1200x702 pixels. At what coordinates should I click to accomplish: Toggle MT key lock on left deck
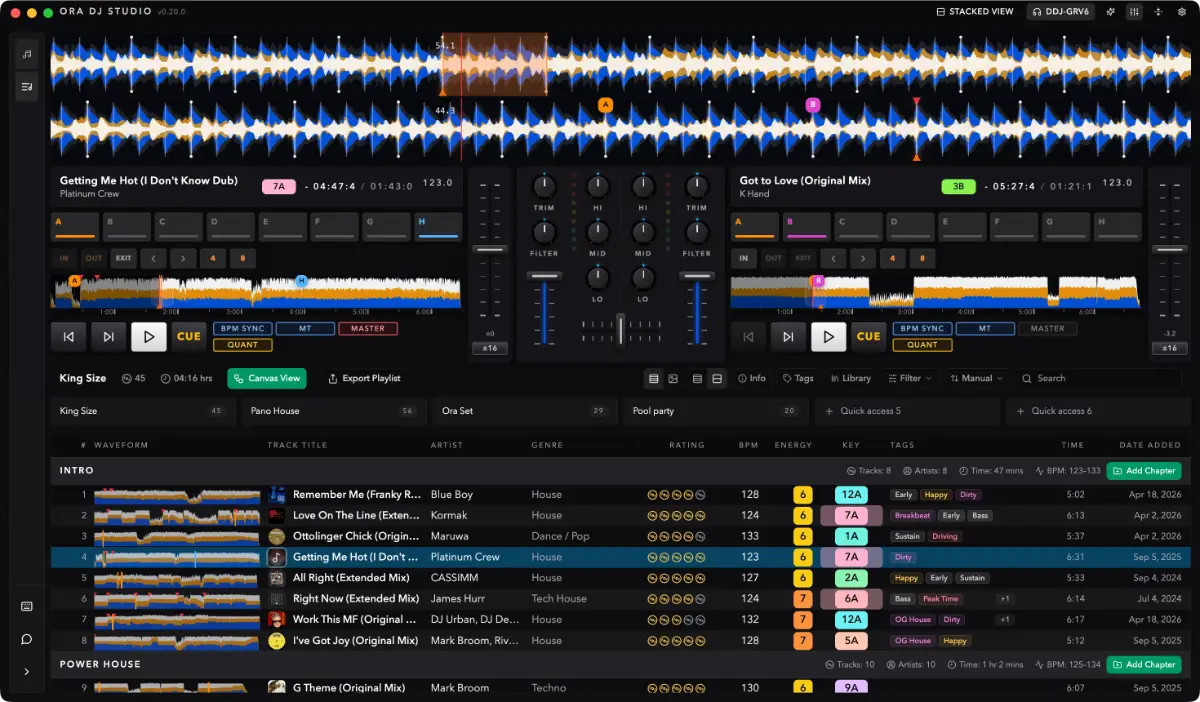pos(305,328)
